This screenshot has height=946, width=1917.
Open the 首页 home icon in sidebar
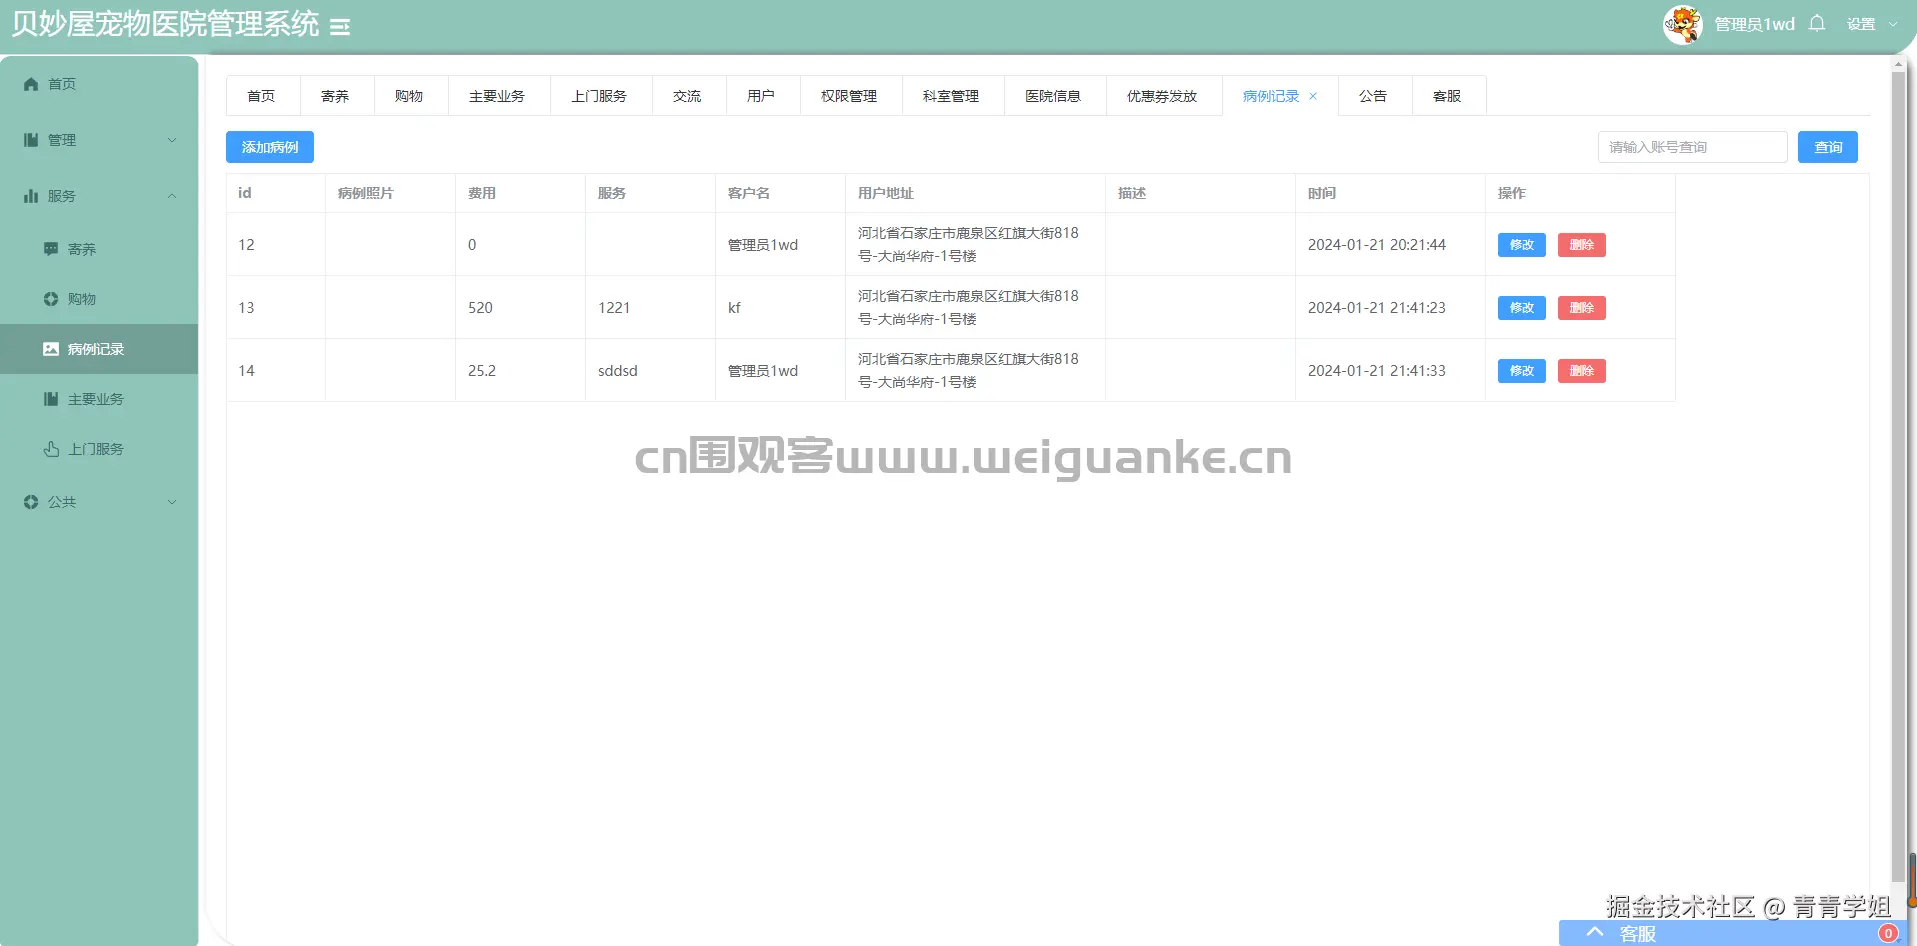point(30,84)
